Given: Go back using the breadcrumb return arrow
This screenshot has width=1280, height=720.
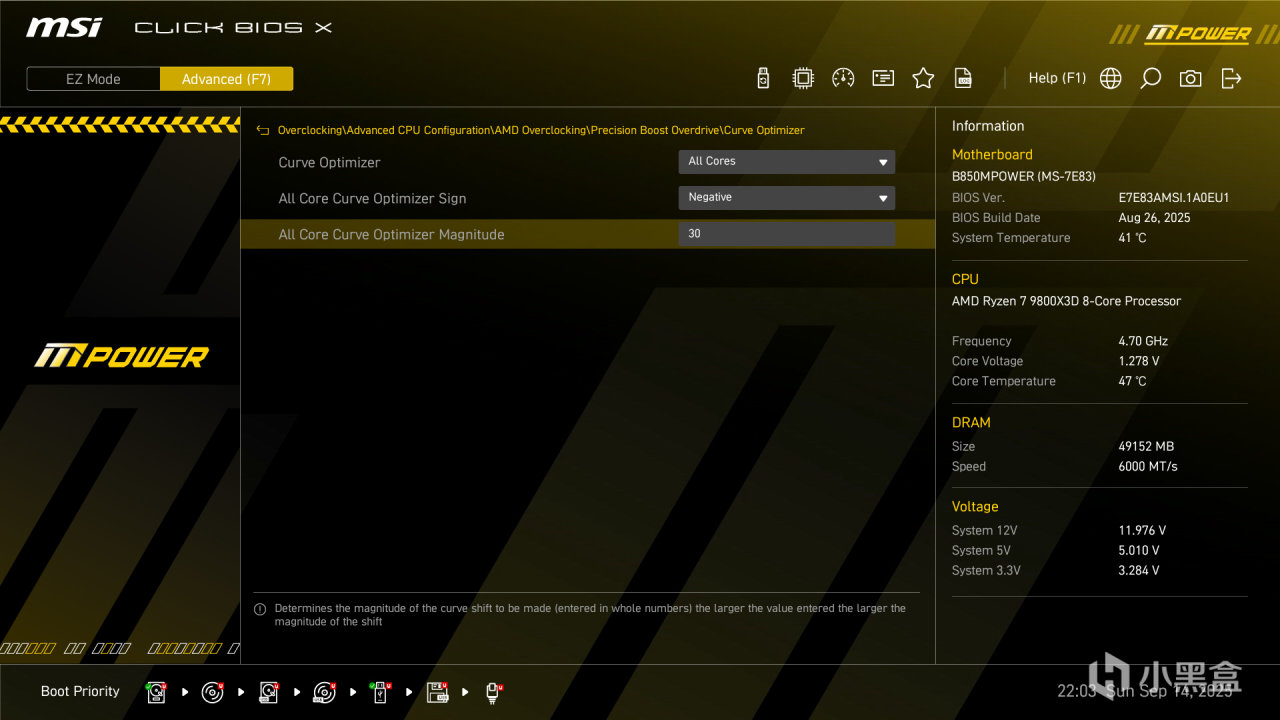Looking at the screenshot, I should pyautogui.click(x=263, y=130).
